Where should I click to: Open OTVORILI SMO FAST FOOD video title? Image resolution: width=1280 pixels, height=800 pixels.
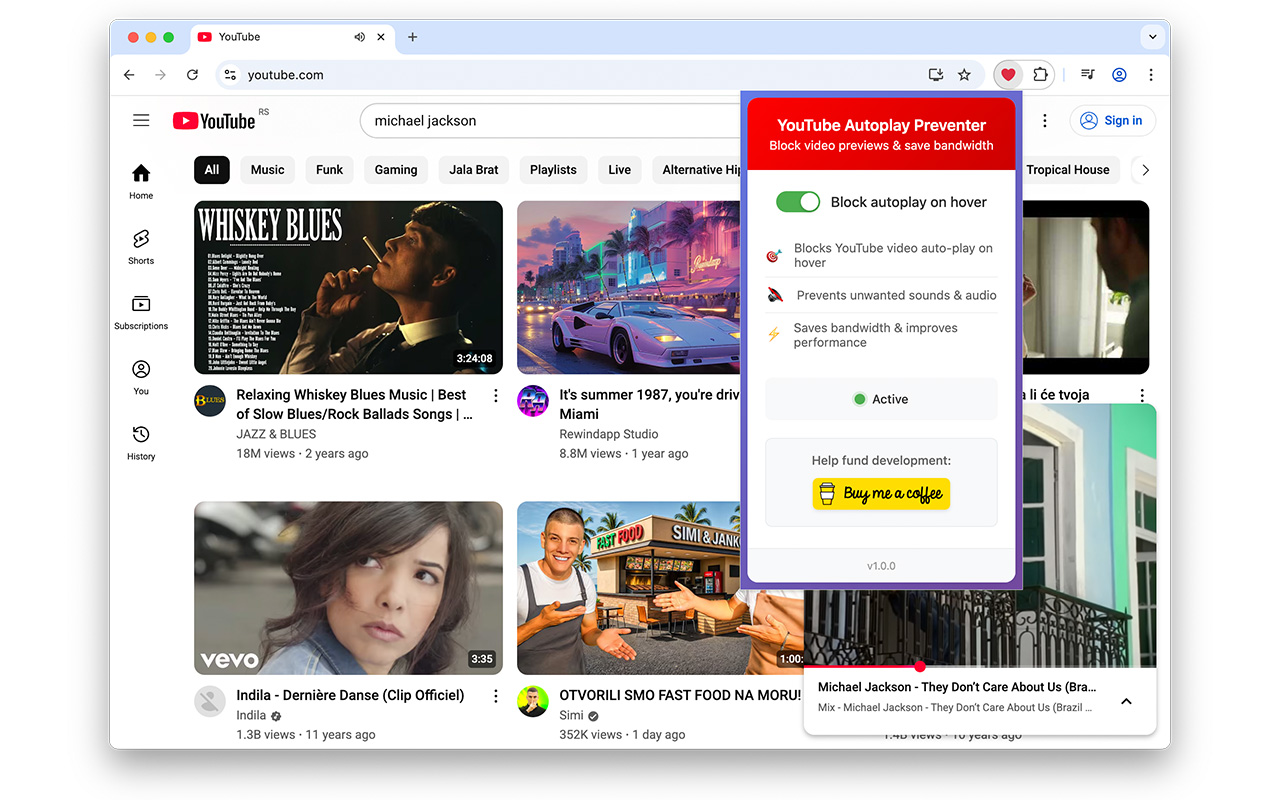point(680,695)
